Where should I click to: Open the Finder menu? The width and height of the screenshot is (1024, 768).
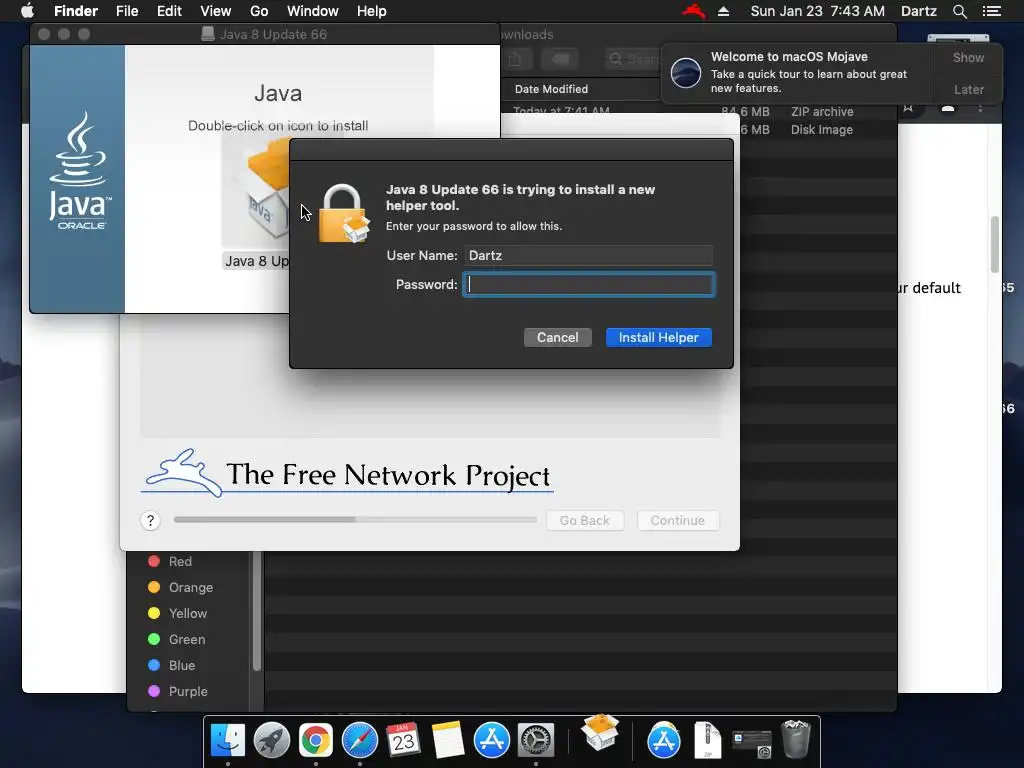tap(76, 11)
